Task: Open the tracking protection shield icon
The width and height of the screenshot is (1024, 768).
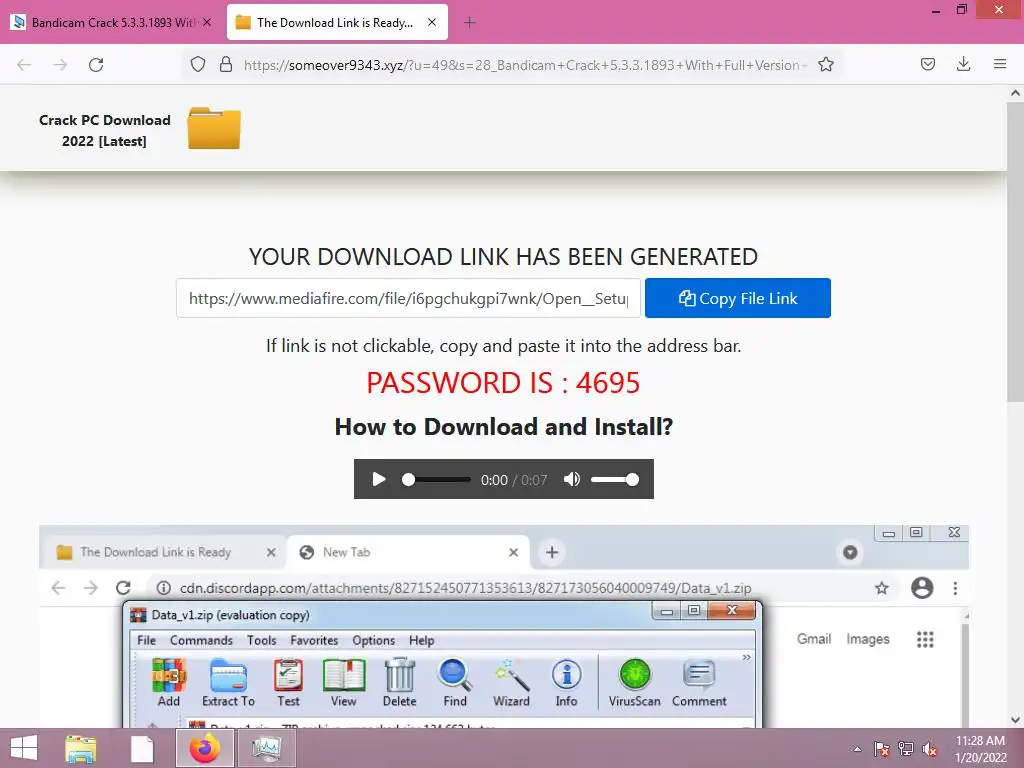Action: coord(198,65)
